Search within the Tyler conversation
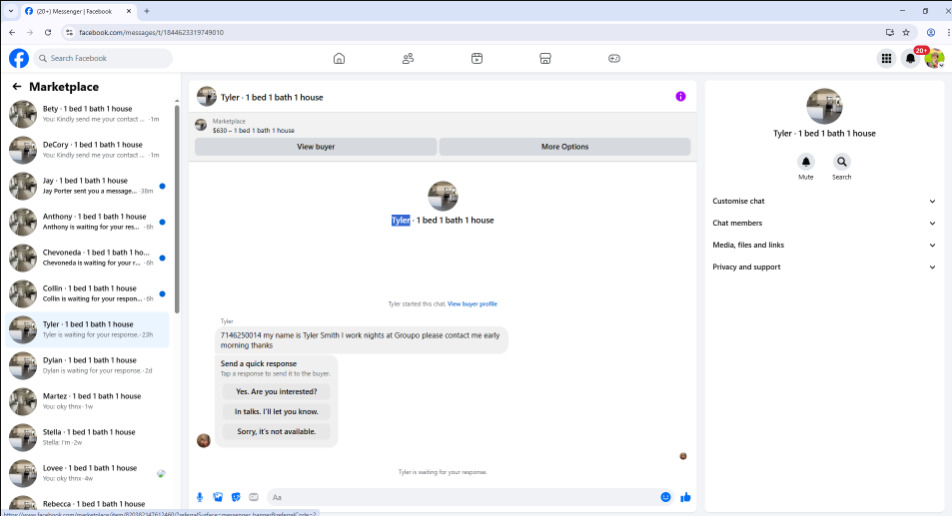This screenshot has width=952, height=516. 842,161
